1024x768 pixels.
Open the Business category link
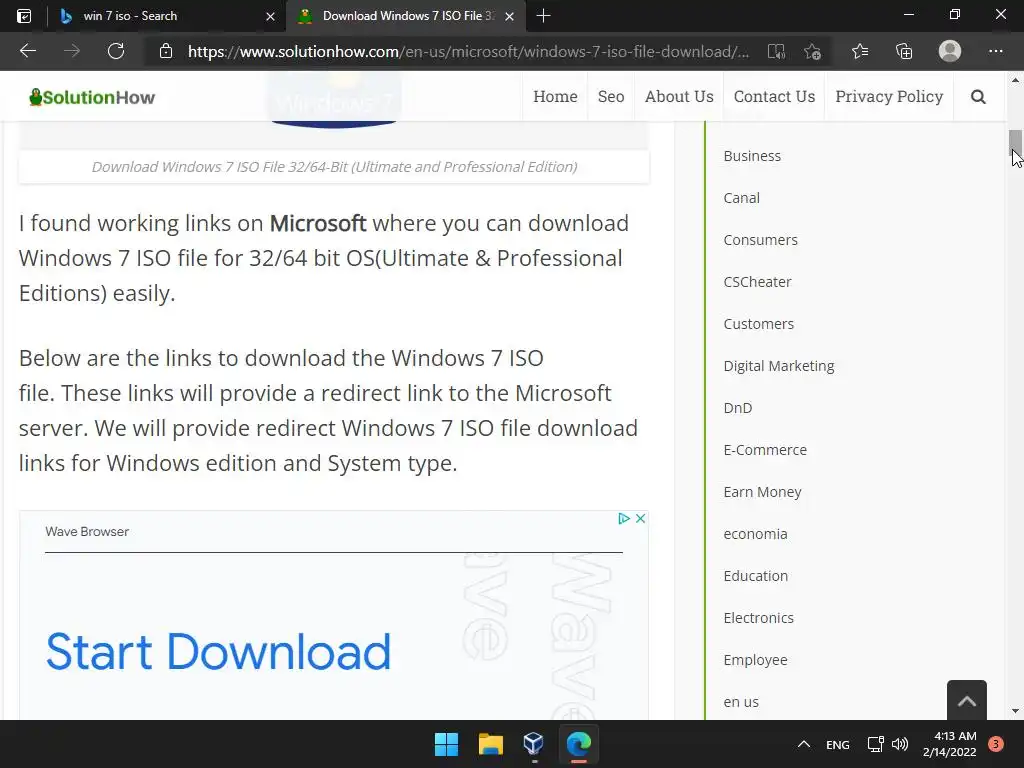(x=752, y=156)
